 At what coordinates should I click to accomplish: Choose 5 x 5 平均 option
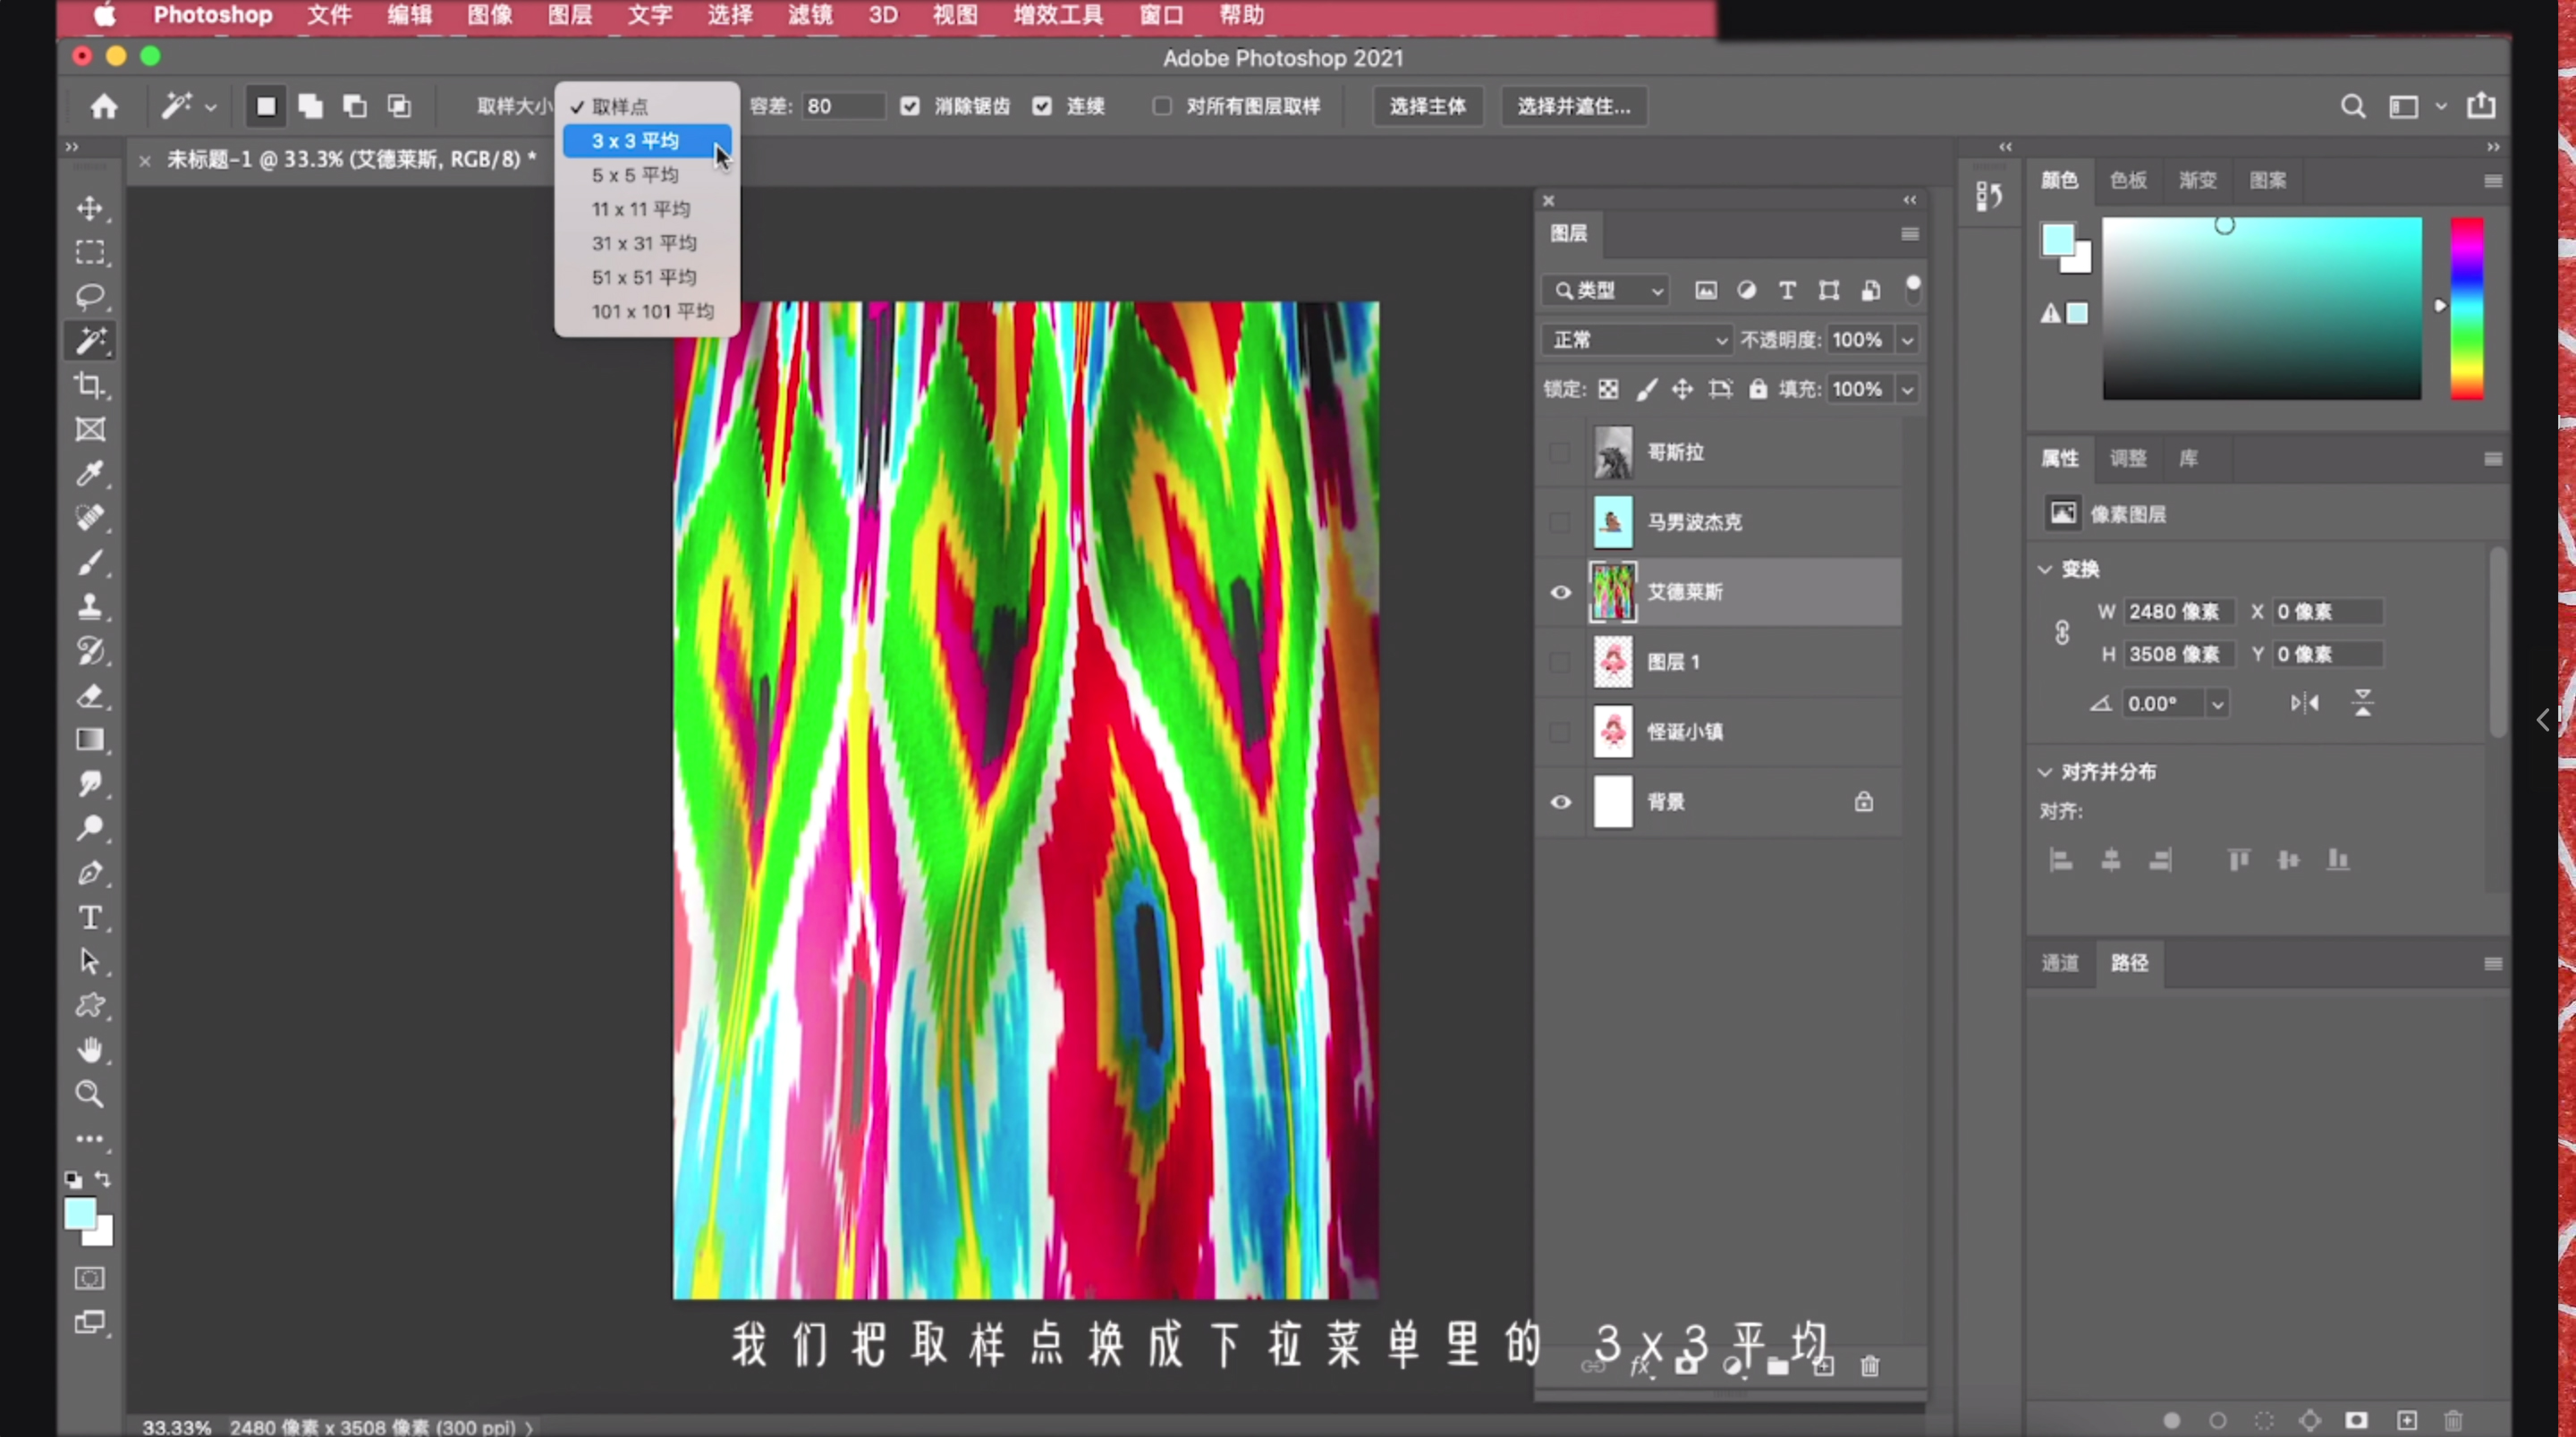(x=635, y=175)
